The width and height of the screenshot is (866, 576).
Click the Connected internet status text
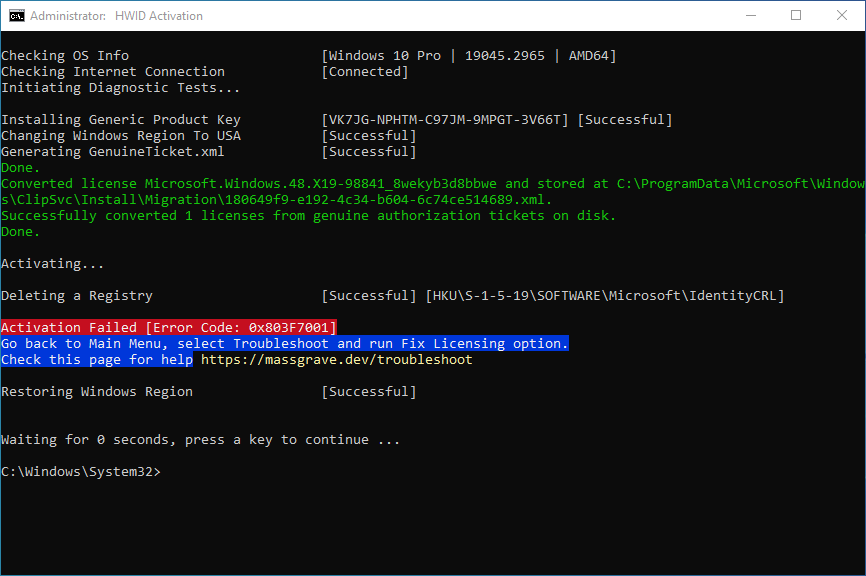point(364,71)
